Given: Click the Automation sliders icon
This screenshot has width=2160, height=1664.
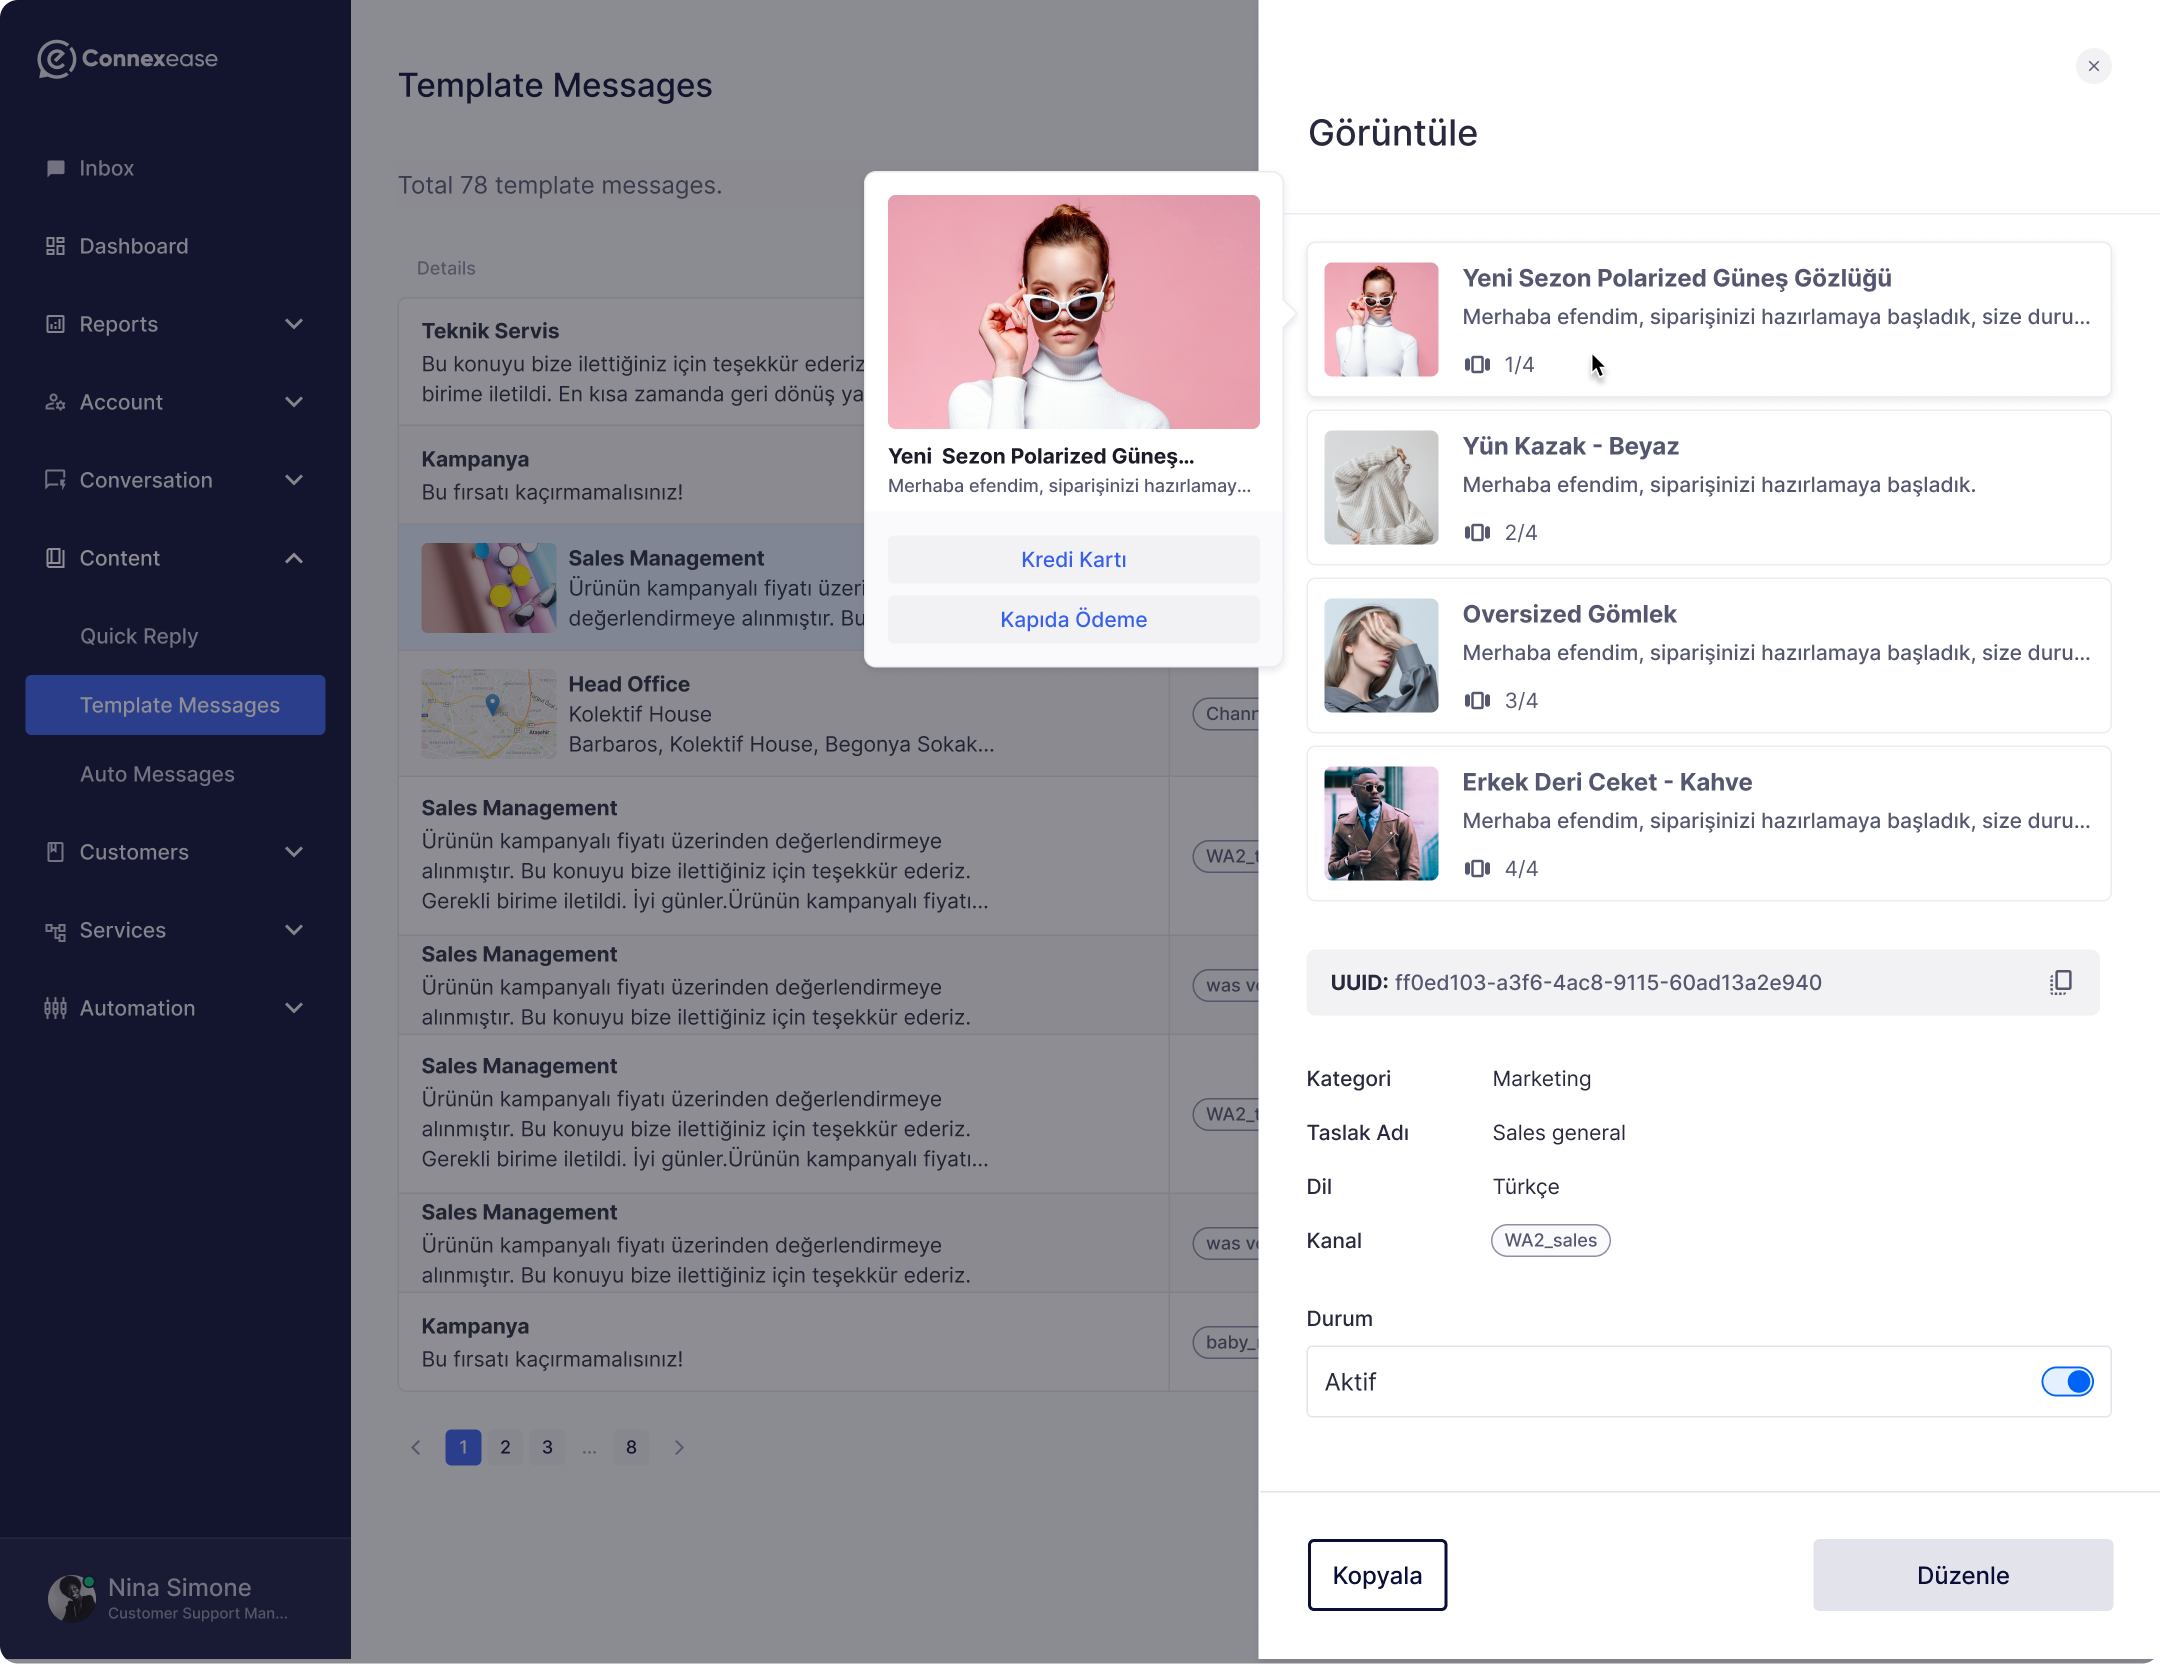Looking at the screenshot, I should coord(56,1008).
